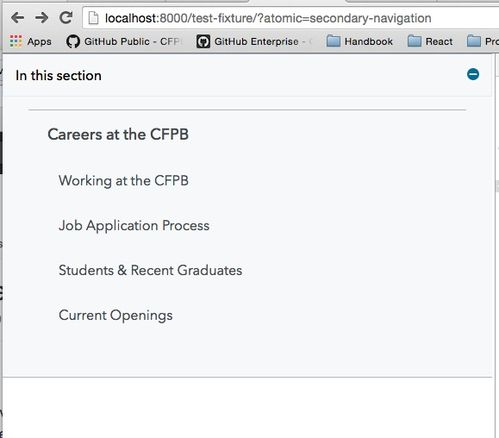Reload the page with refresh icon
The height and width of the screenshot is (438, 499).
pyautogui.click(x=66, y=18)
